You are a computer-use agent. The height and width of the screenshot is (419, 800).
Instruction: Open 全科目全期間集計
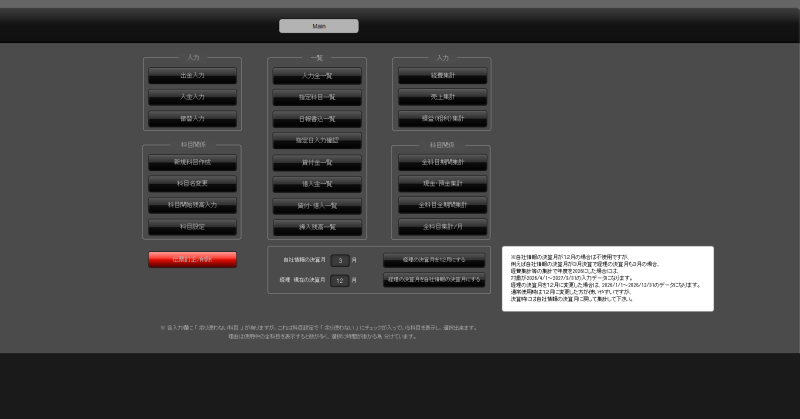click(x=442, y=205)
